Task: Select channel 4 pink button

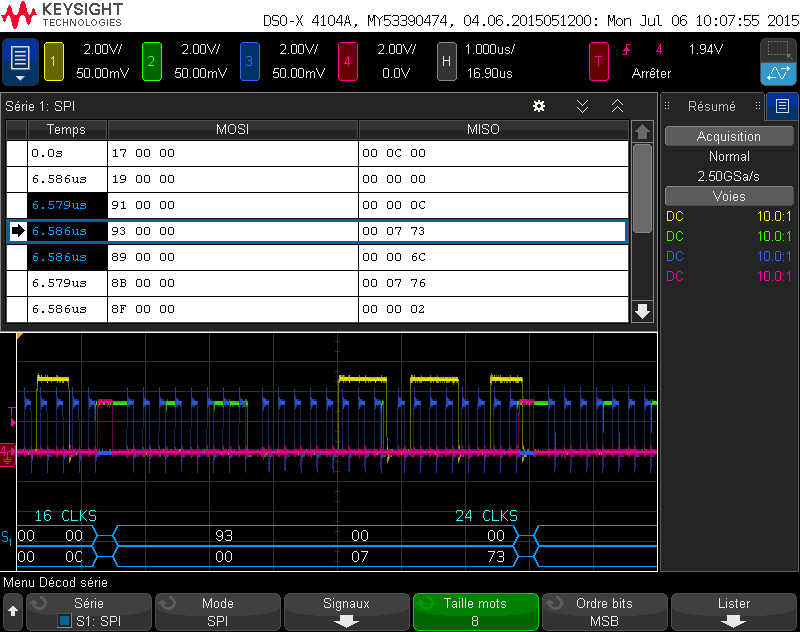Action: (347, 62)
